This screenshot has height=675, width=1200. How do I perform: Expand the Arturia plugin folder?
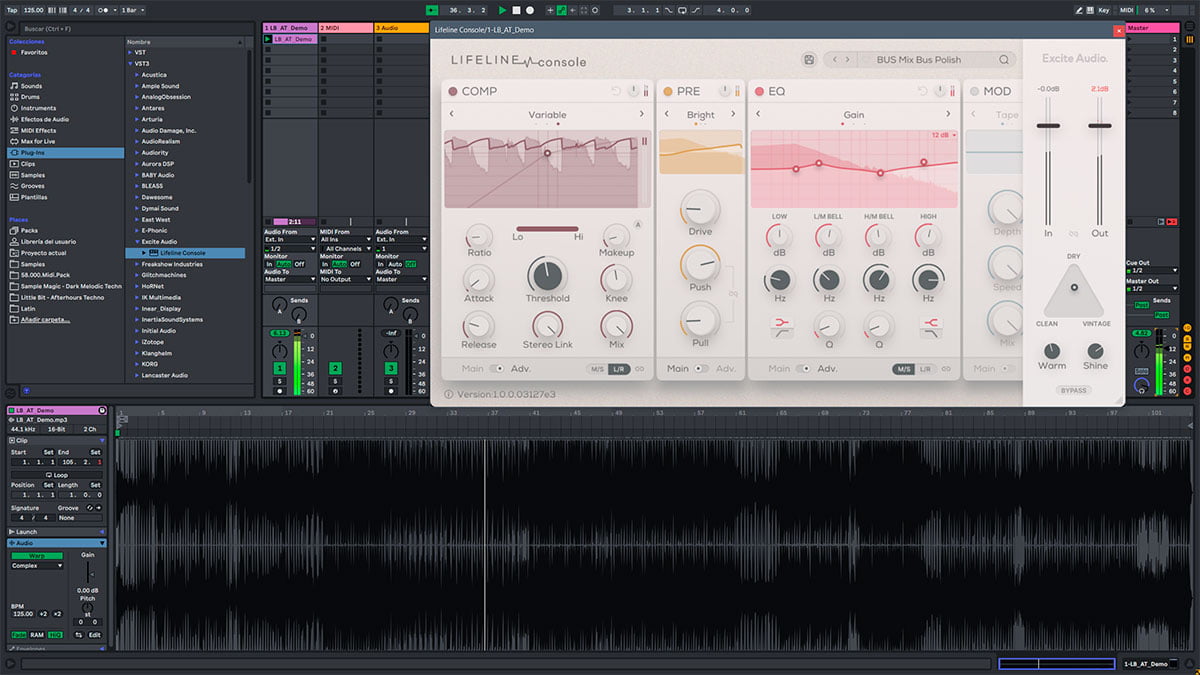[x=135, y=119]
